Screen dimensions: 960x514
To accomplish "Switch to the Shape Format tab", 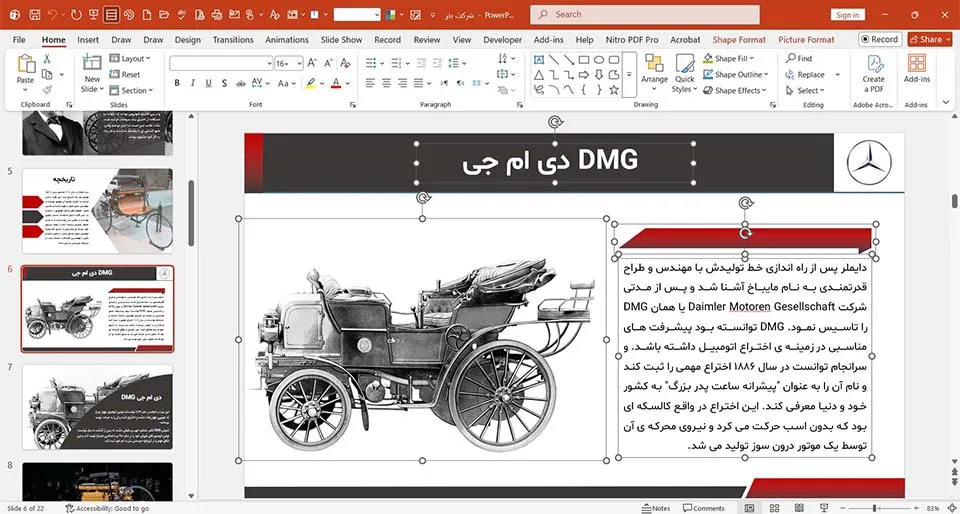I will pyautogui.click(x=739, y=40).
